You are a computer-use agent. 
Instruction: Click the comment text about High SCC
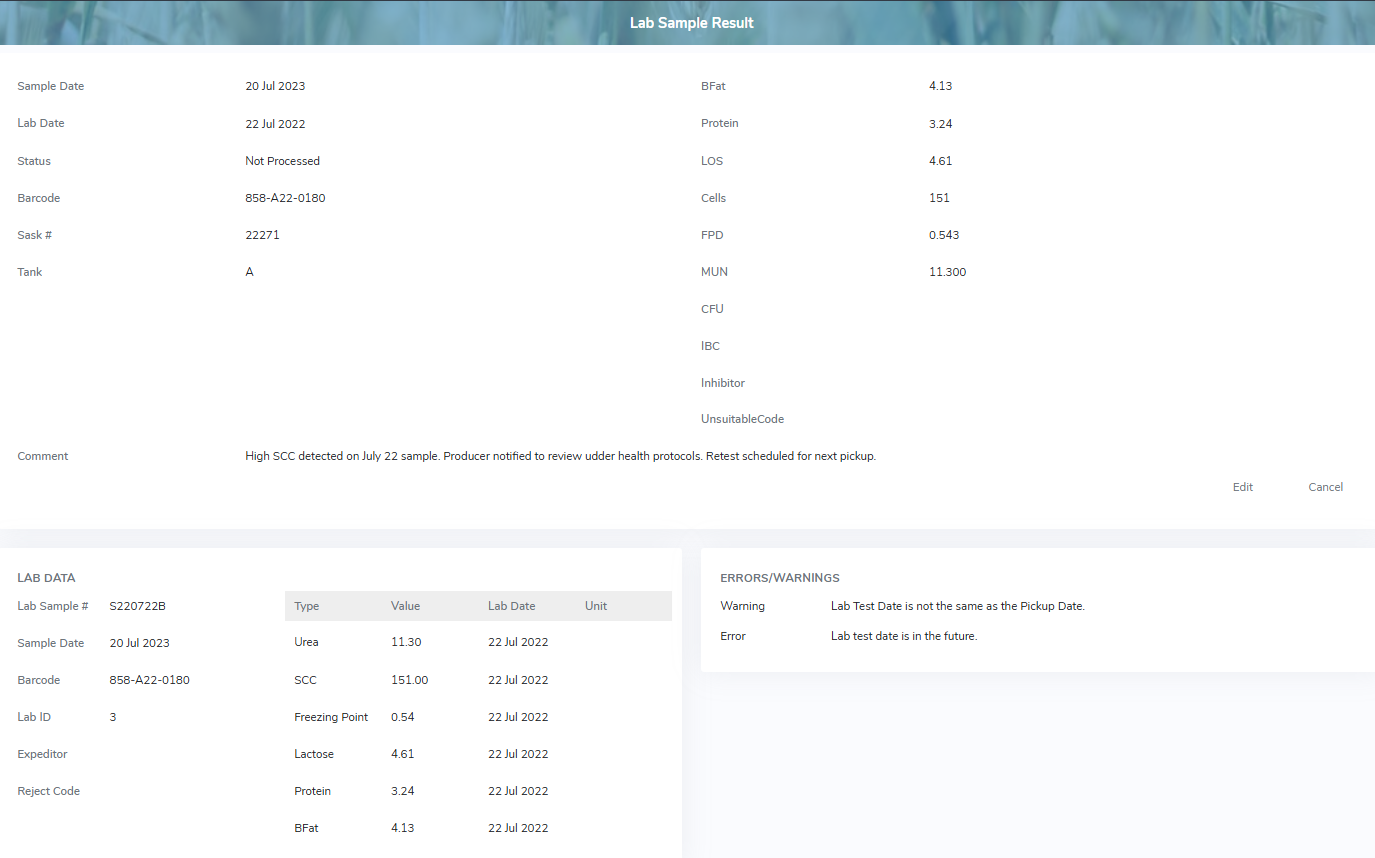[x=560, y=456]
